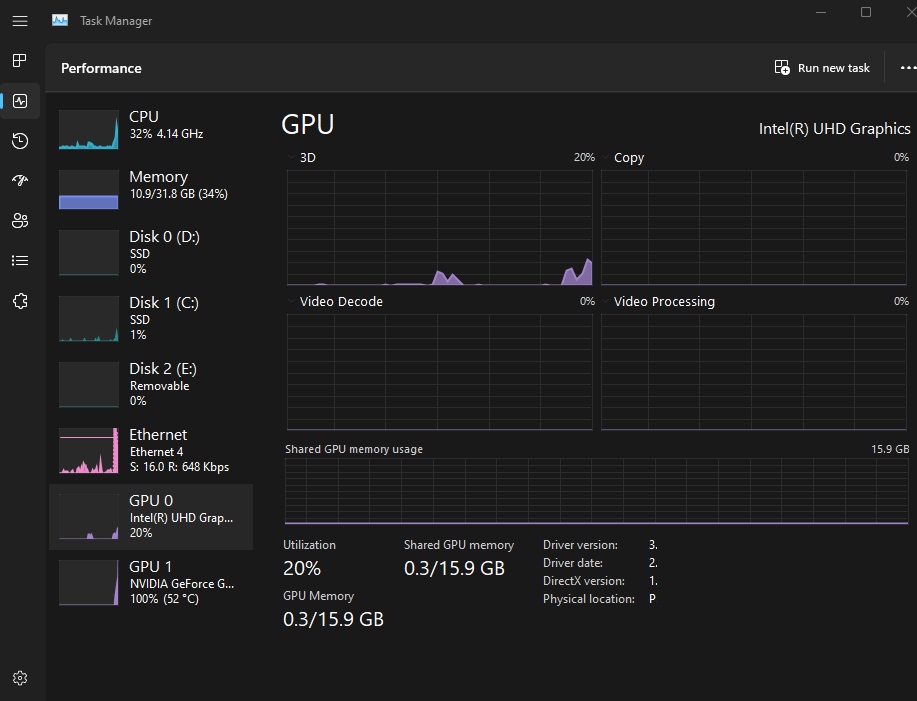Click the Intel(R) UHD Graphics title
The height and width of the screenshot is (701, 917).
click(834, 129)
